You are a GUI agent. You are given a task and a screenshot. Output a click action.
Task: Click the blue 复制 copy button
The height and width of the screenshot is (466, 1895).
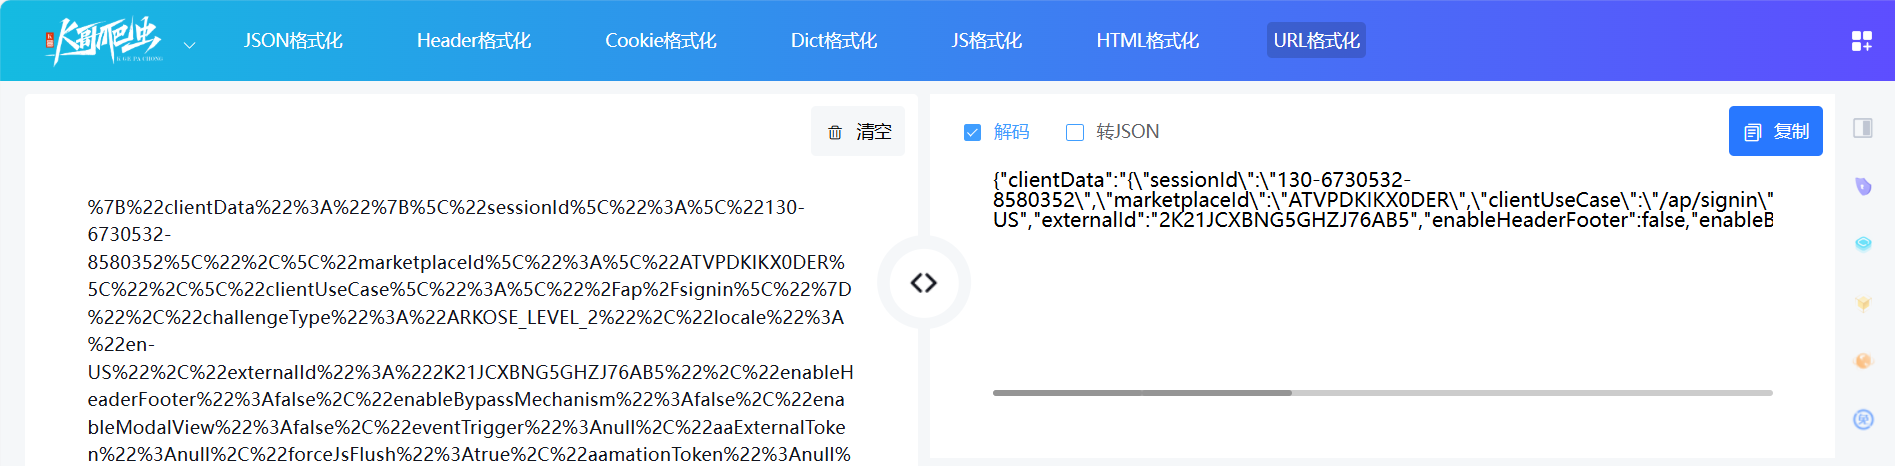pos(1775,131)
